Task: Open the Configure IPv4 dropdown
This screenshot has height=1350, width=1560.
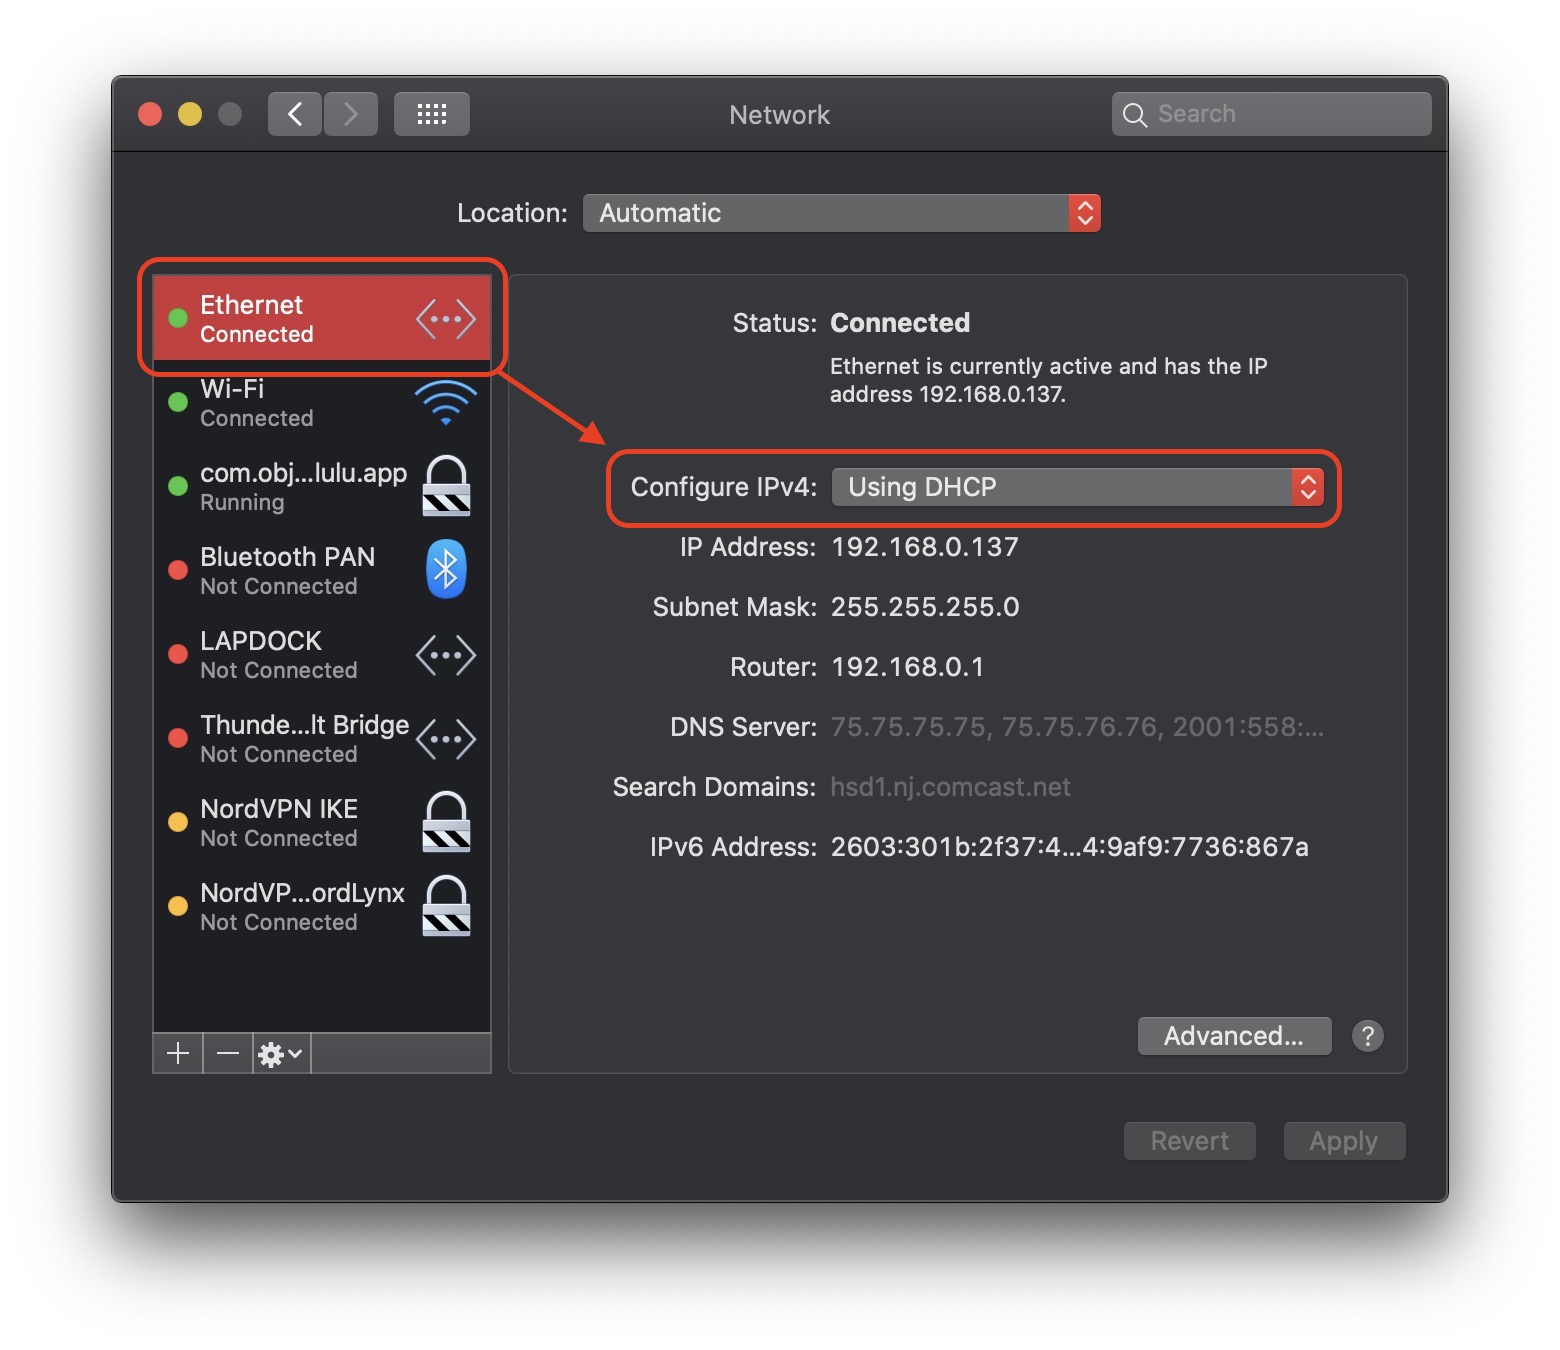Action: click(1077, 487)
